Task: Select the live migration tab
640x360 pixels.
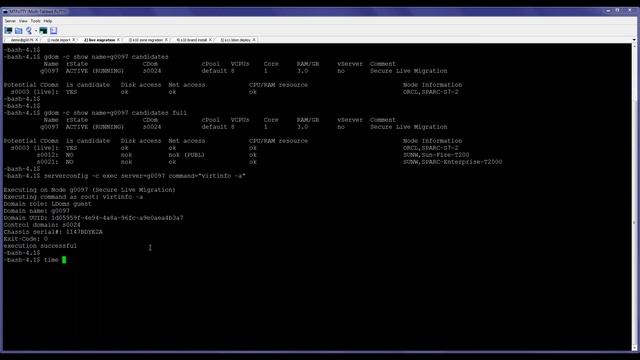Action: [99, 40]
